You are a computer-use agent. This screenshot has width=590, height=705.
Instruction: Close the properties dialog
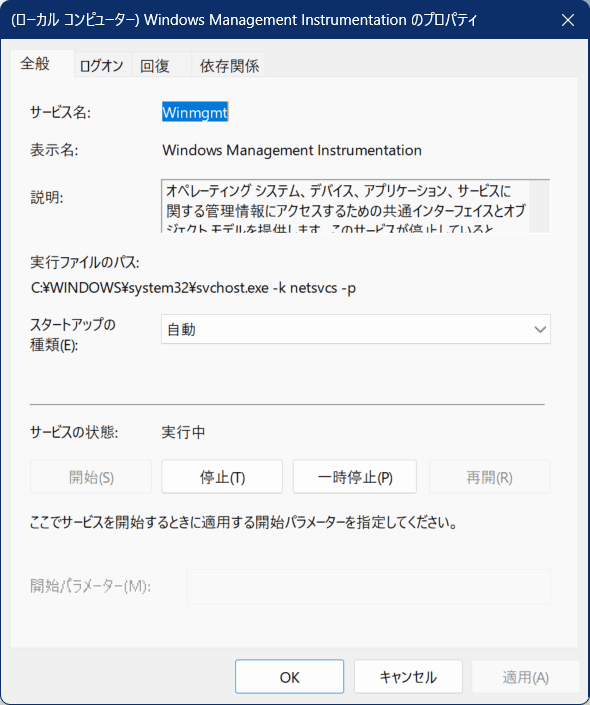pyautogui.click(x=568, y=20)
